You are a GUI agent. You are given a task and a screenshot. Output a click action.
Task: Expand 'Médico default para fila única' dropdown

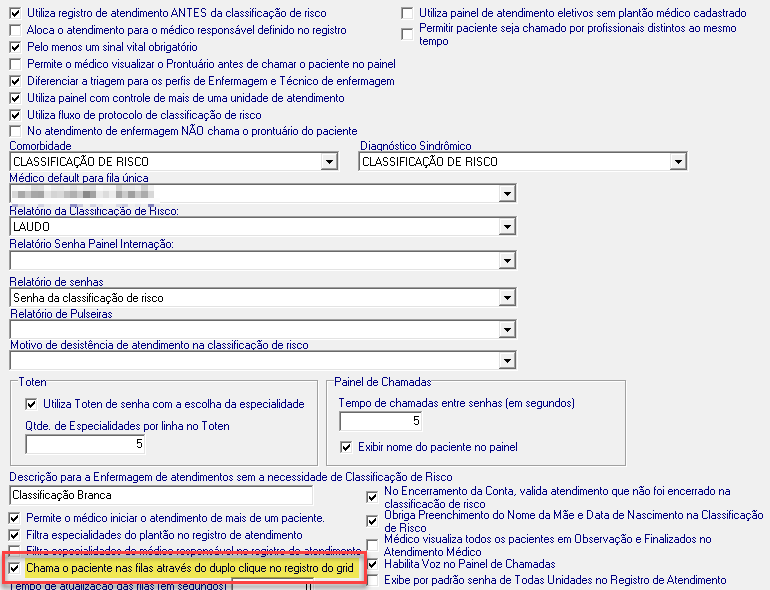click(x=507, y=194)
